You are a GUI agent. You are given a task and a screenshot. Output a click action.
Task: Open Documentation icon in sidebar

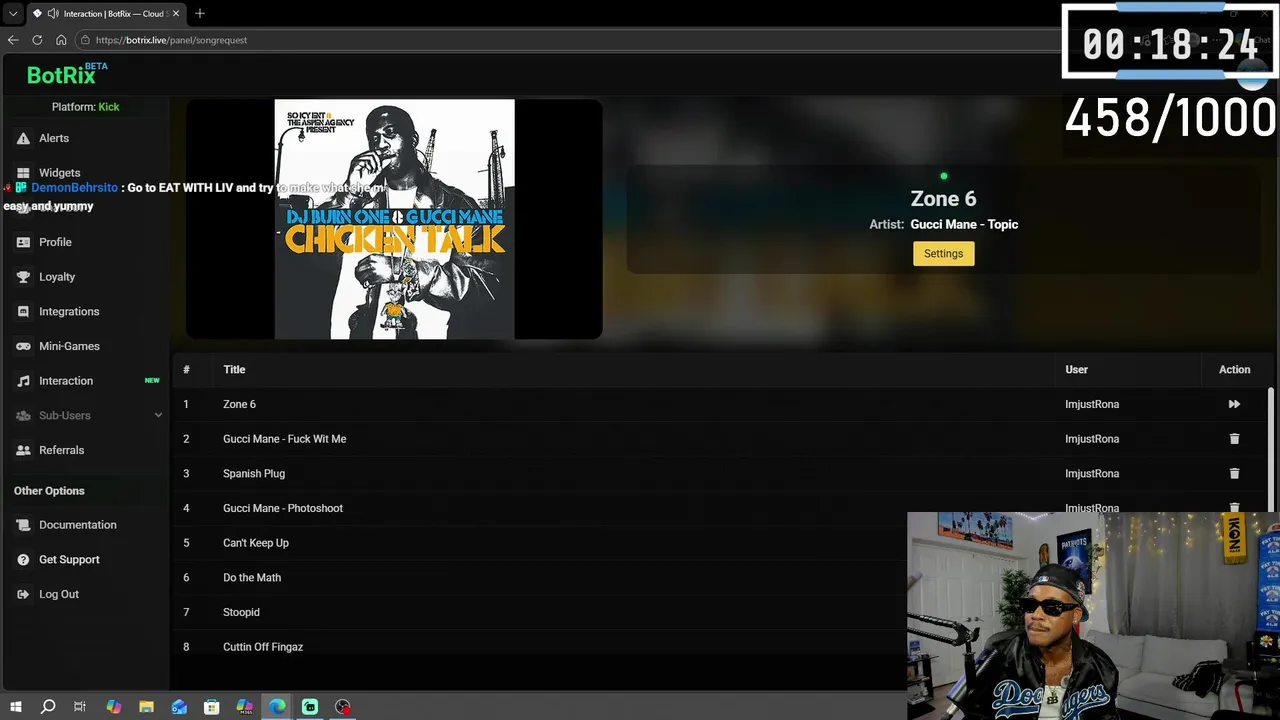pos(23,525)
